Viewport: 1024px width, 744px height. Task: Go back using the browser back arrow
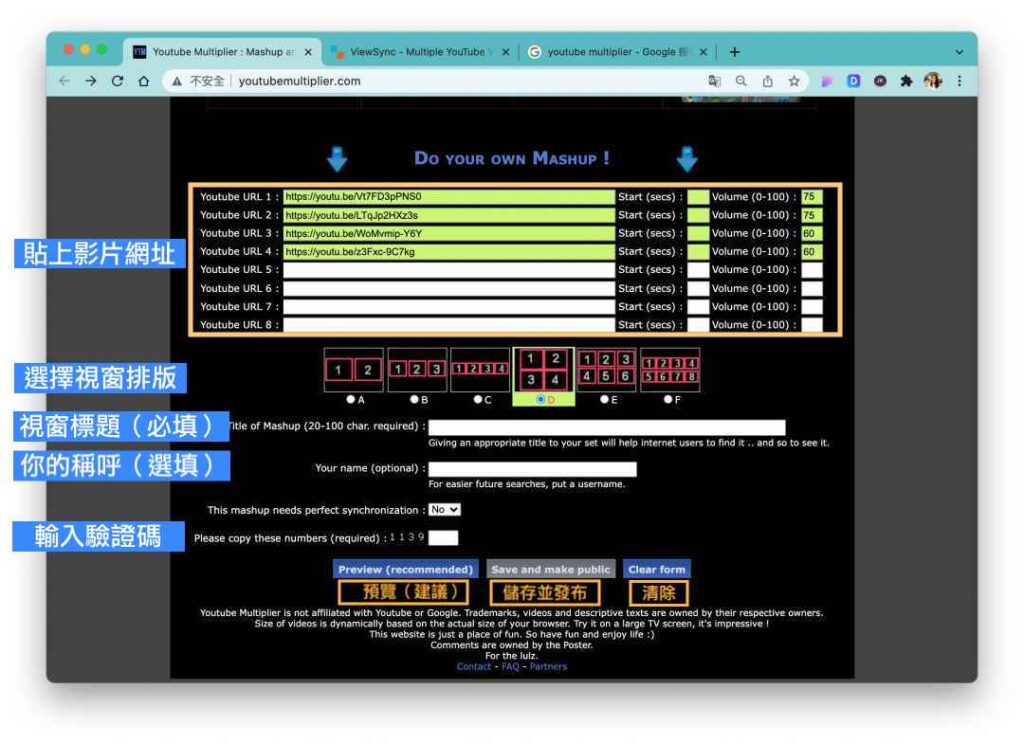64,81
